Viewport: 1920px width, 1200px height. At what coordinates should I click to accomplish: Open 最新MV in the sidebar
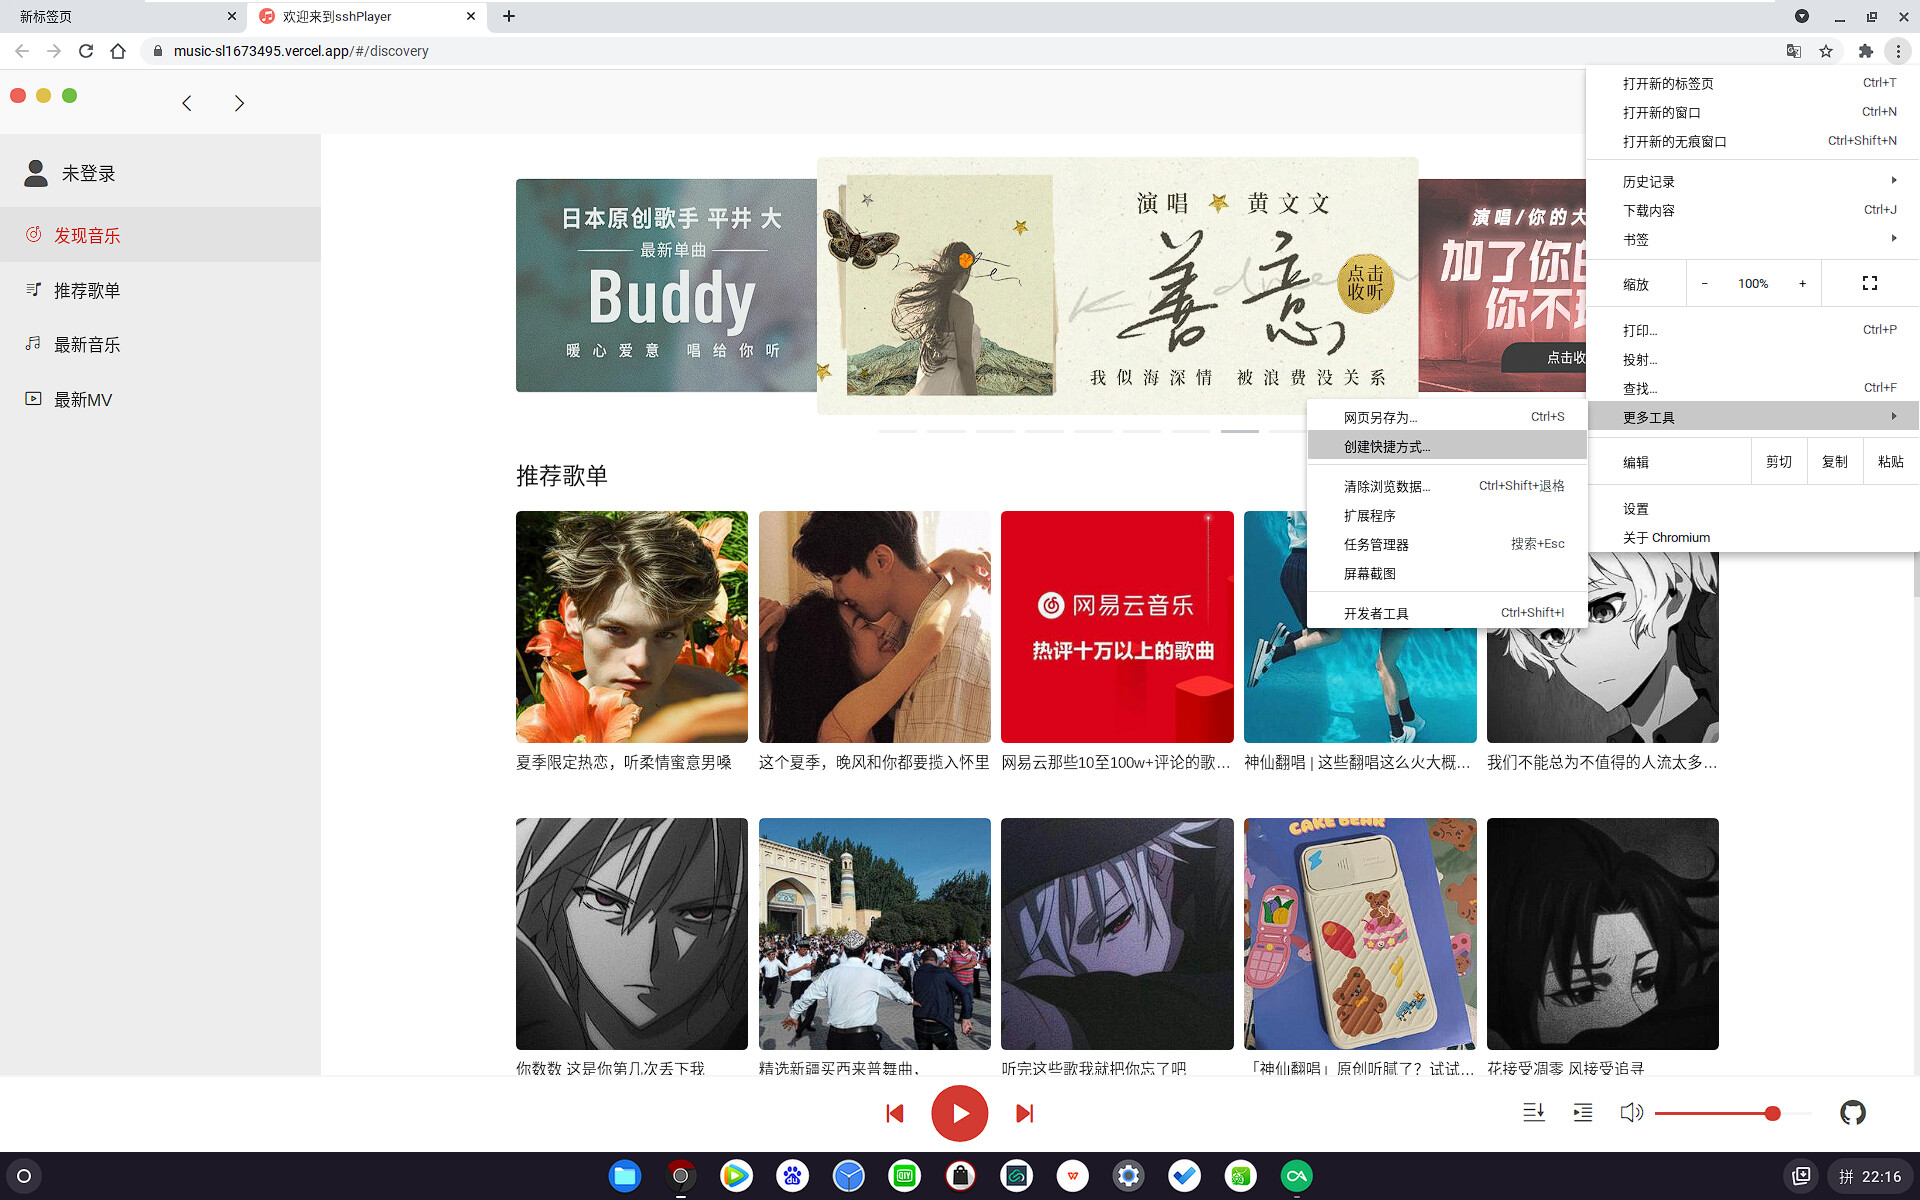(x=160, y=399)
